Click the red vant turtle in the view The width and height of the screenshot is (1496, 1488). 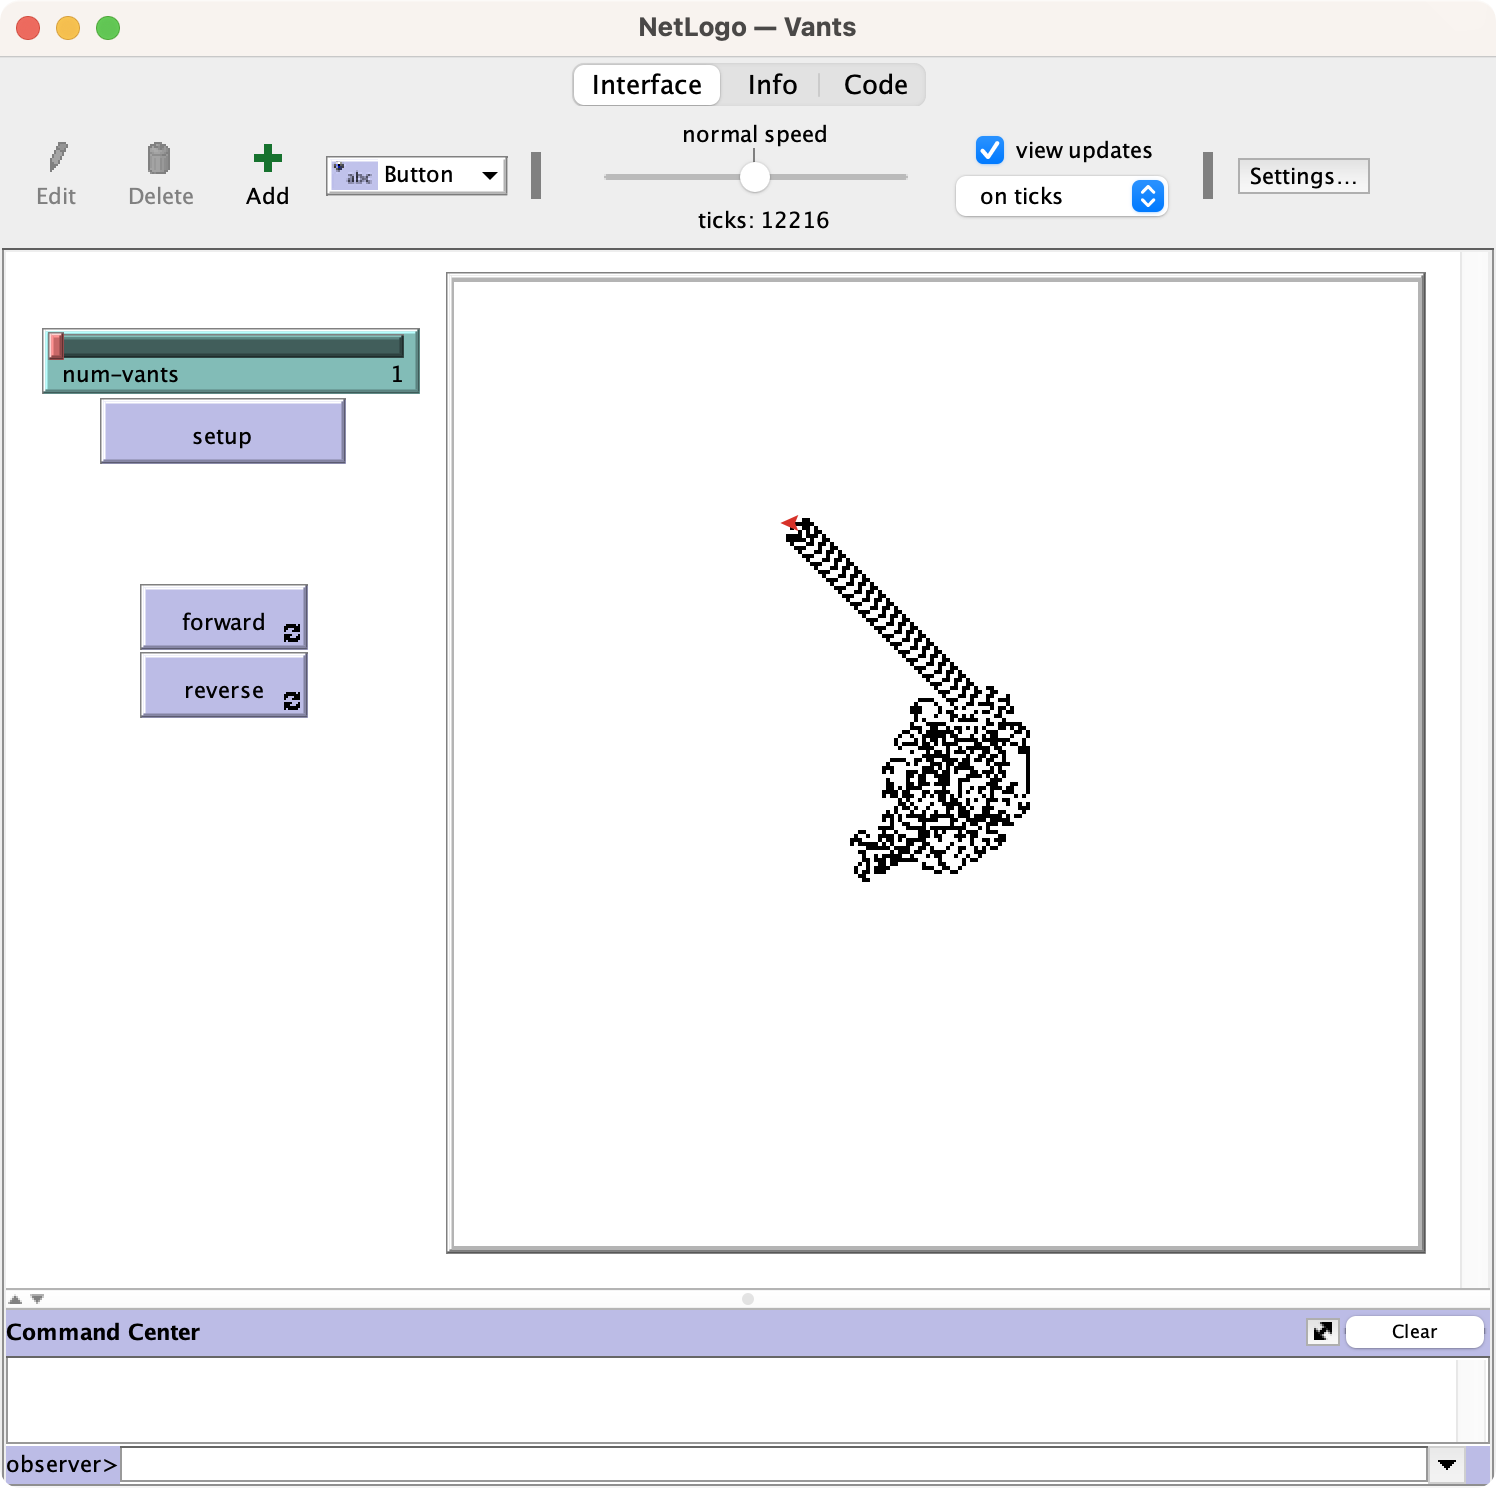pos(790,522)
